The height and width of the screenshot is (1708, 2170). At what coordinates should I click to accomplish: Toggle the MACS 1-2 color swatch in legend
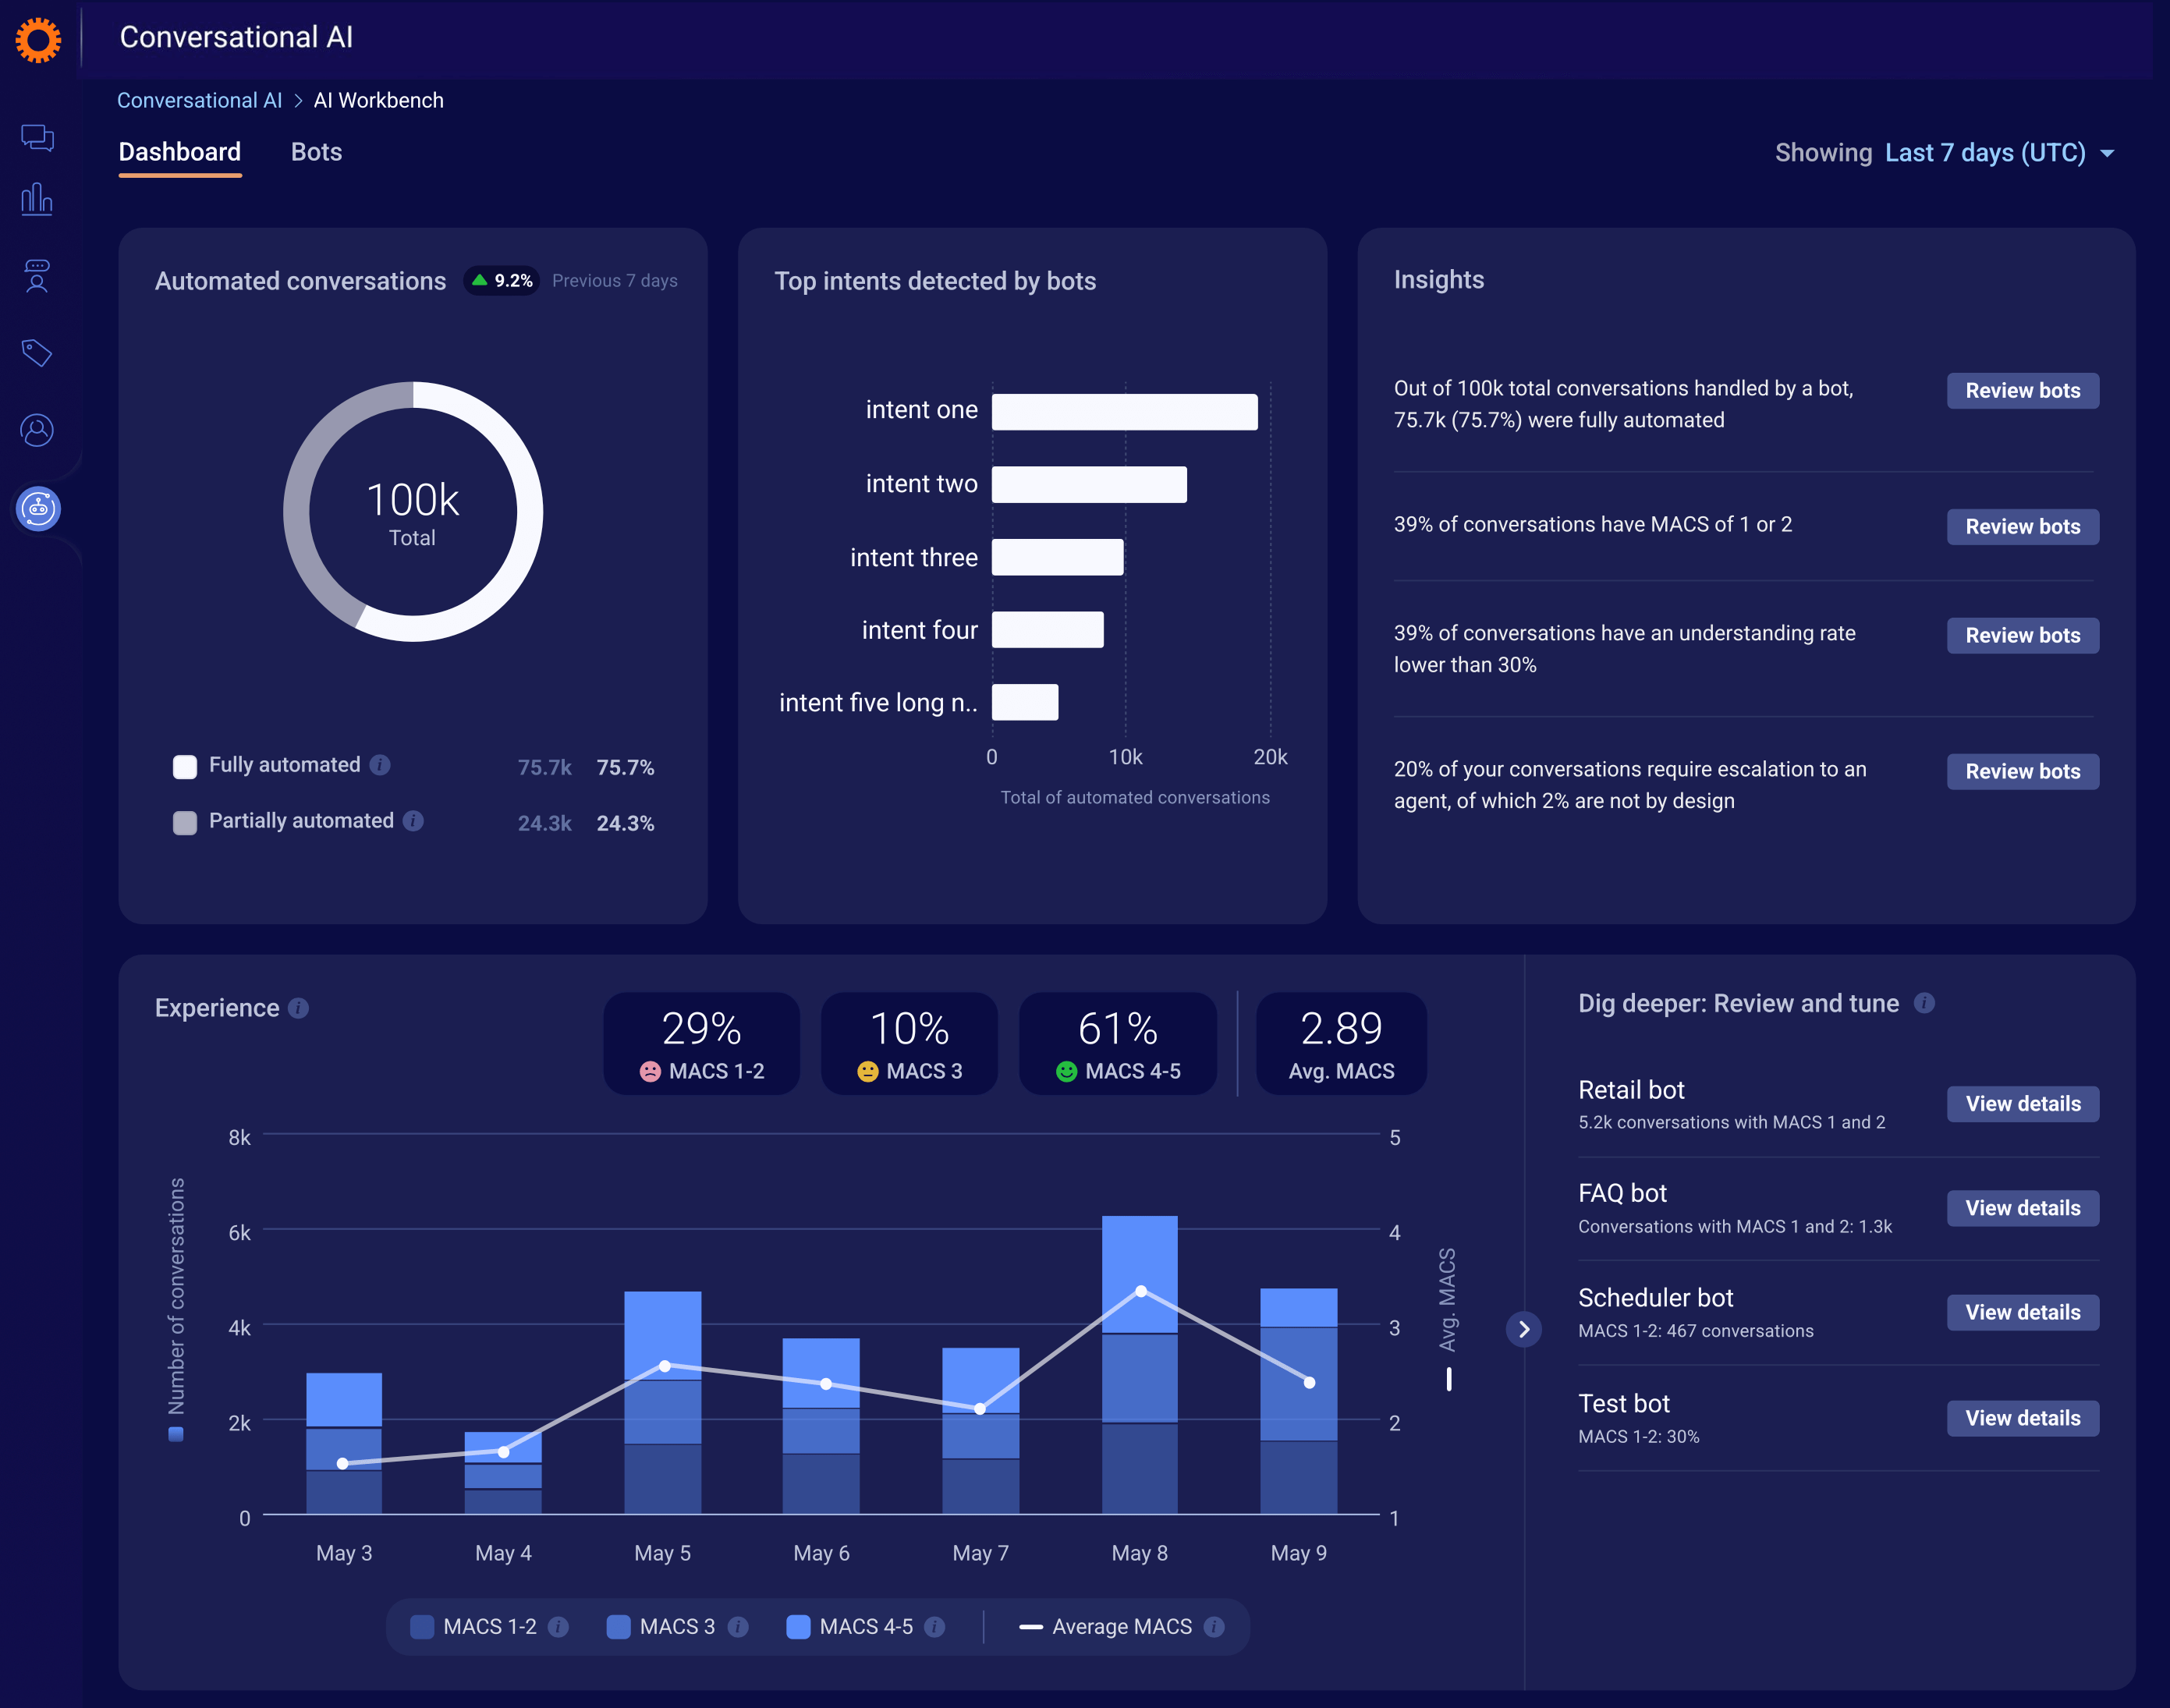click(422, 1626)
